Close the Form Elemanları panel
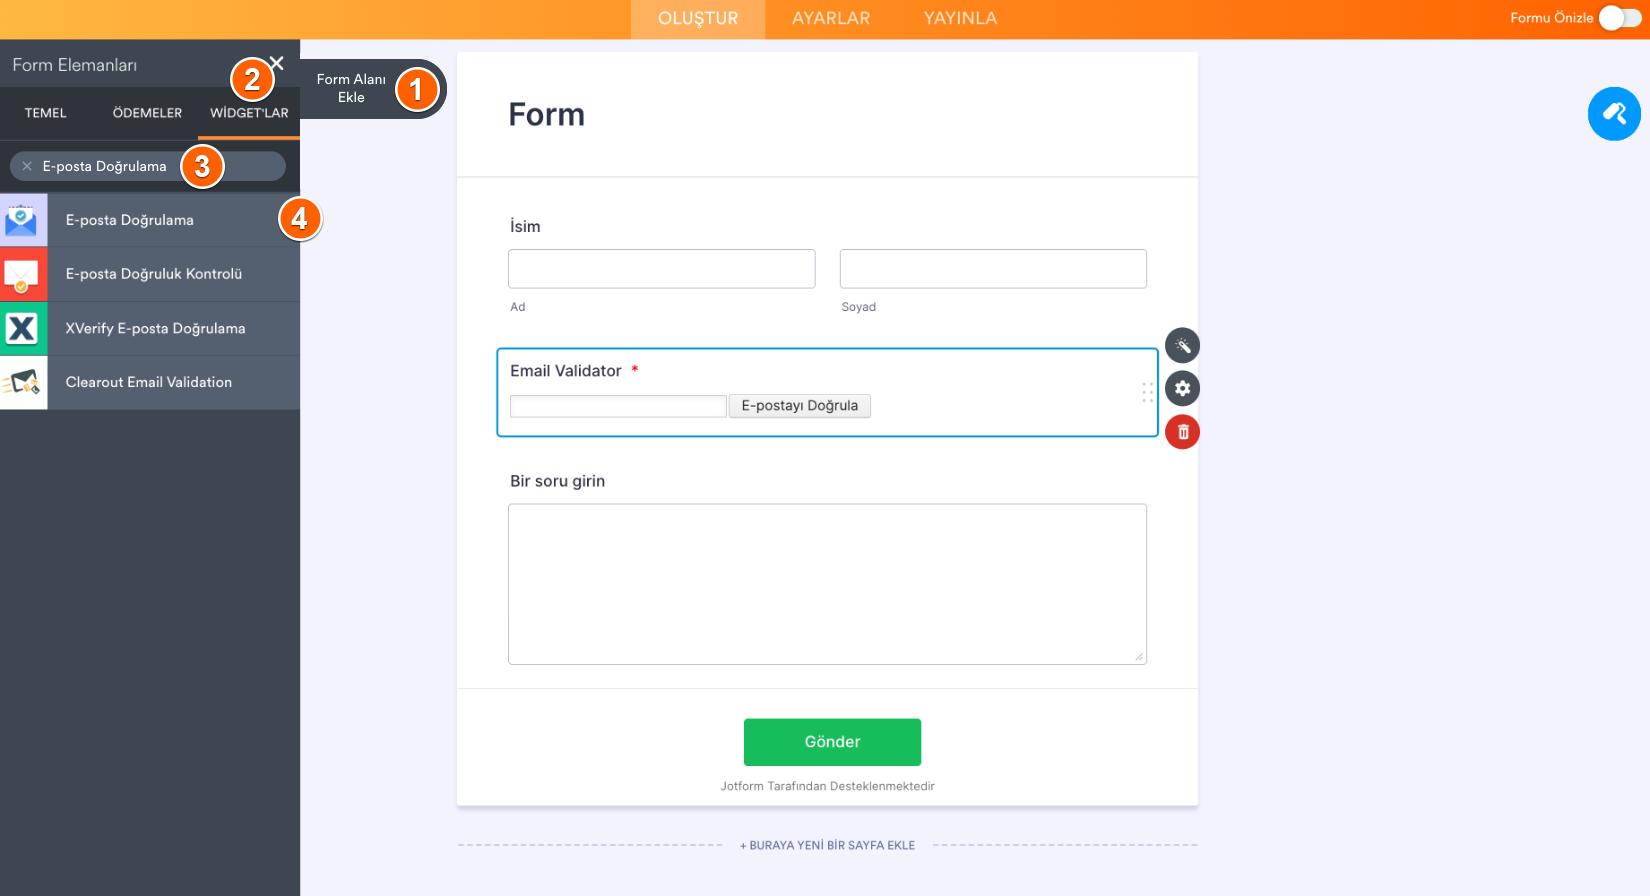Screen dimensions: 1650x896 [x=277, y=63]
